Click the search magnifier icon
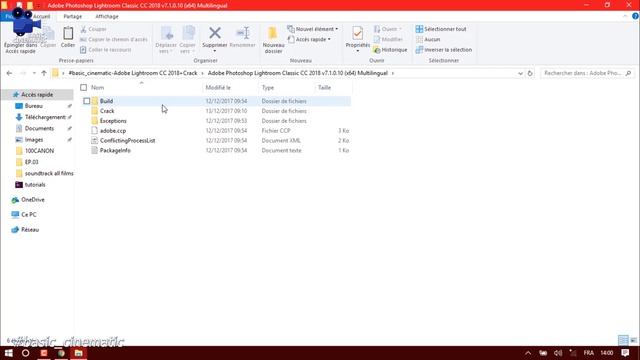 pyautogui.click(x=629, y=73)
